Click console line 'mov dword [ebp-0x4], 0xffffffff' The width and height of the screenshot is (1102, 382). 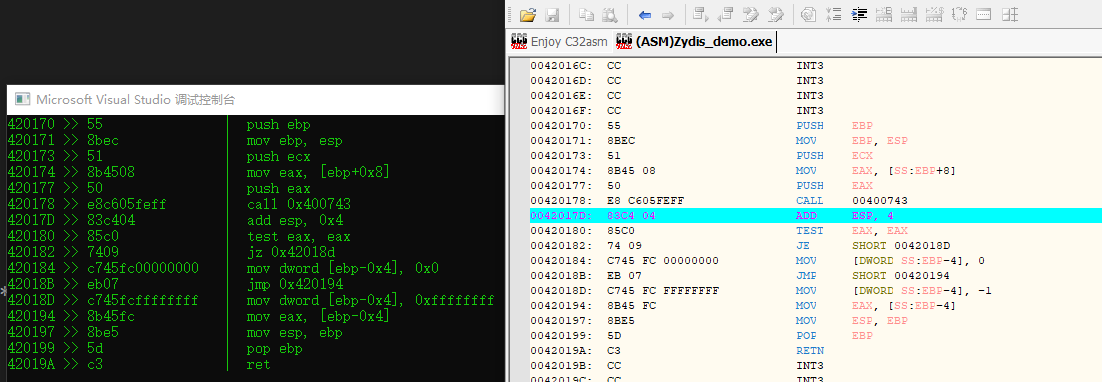[x=370, y=301]
